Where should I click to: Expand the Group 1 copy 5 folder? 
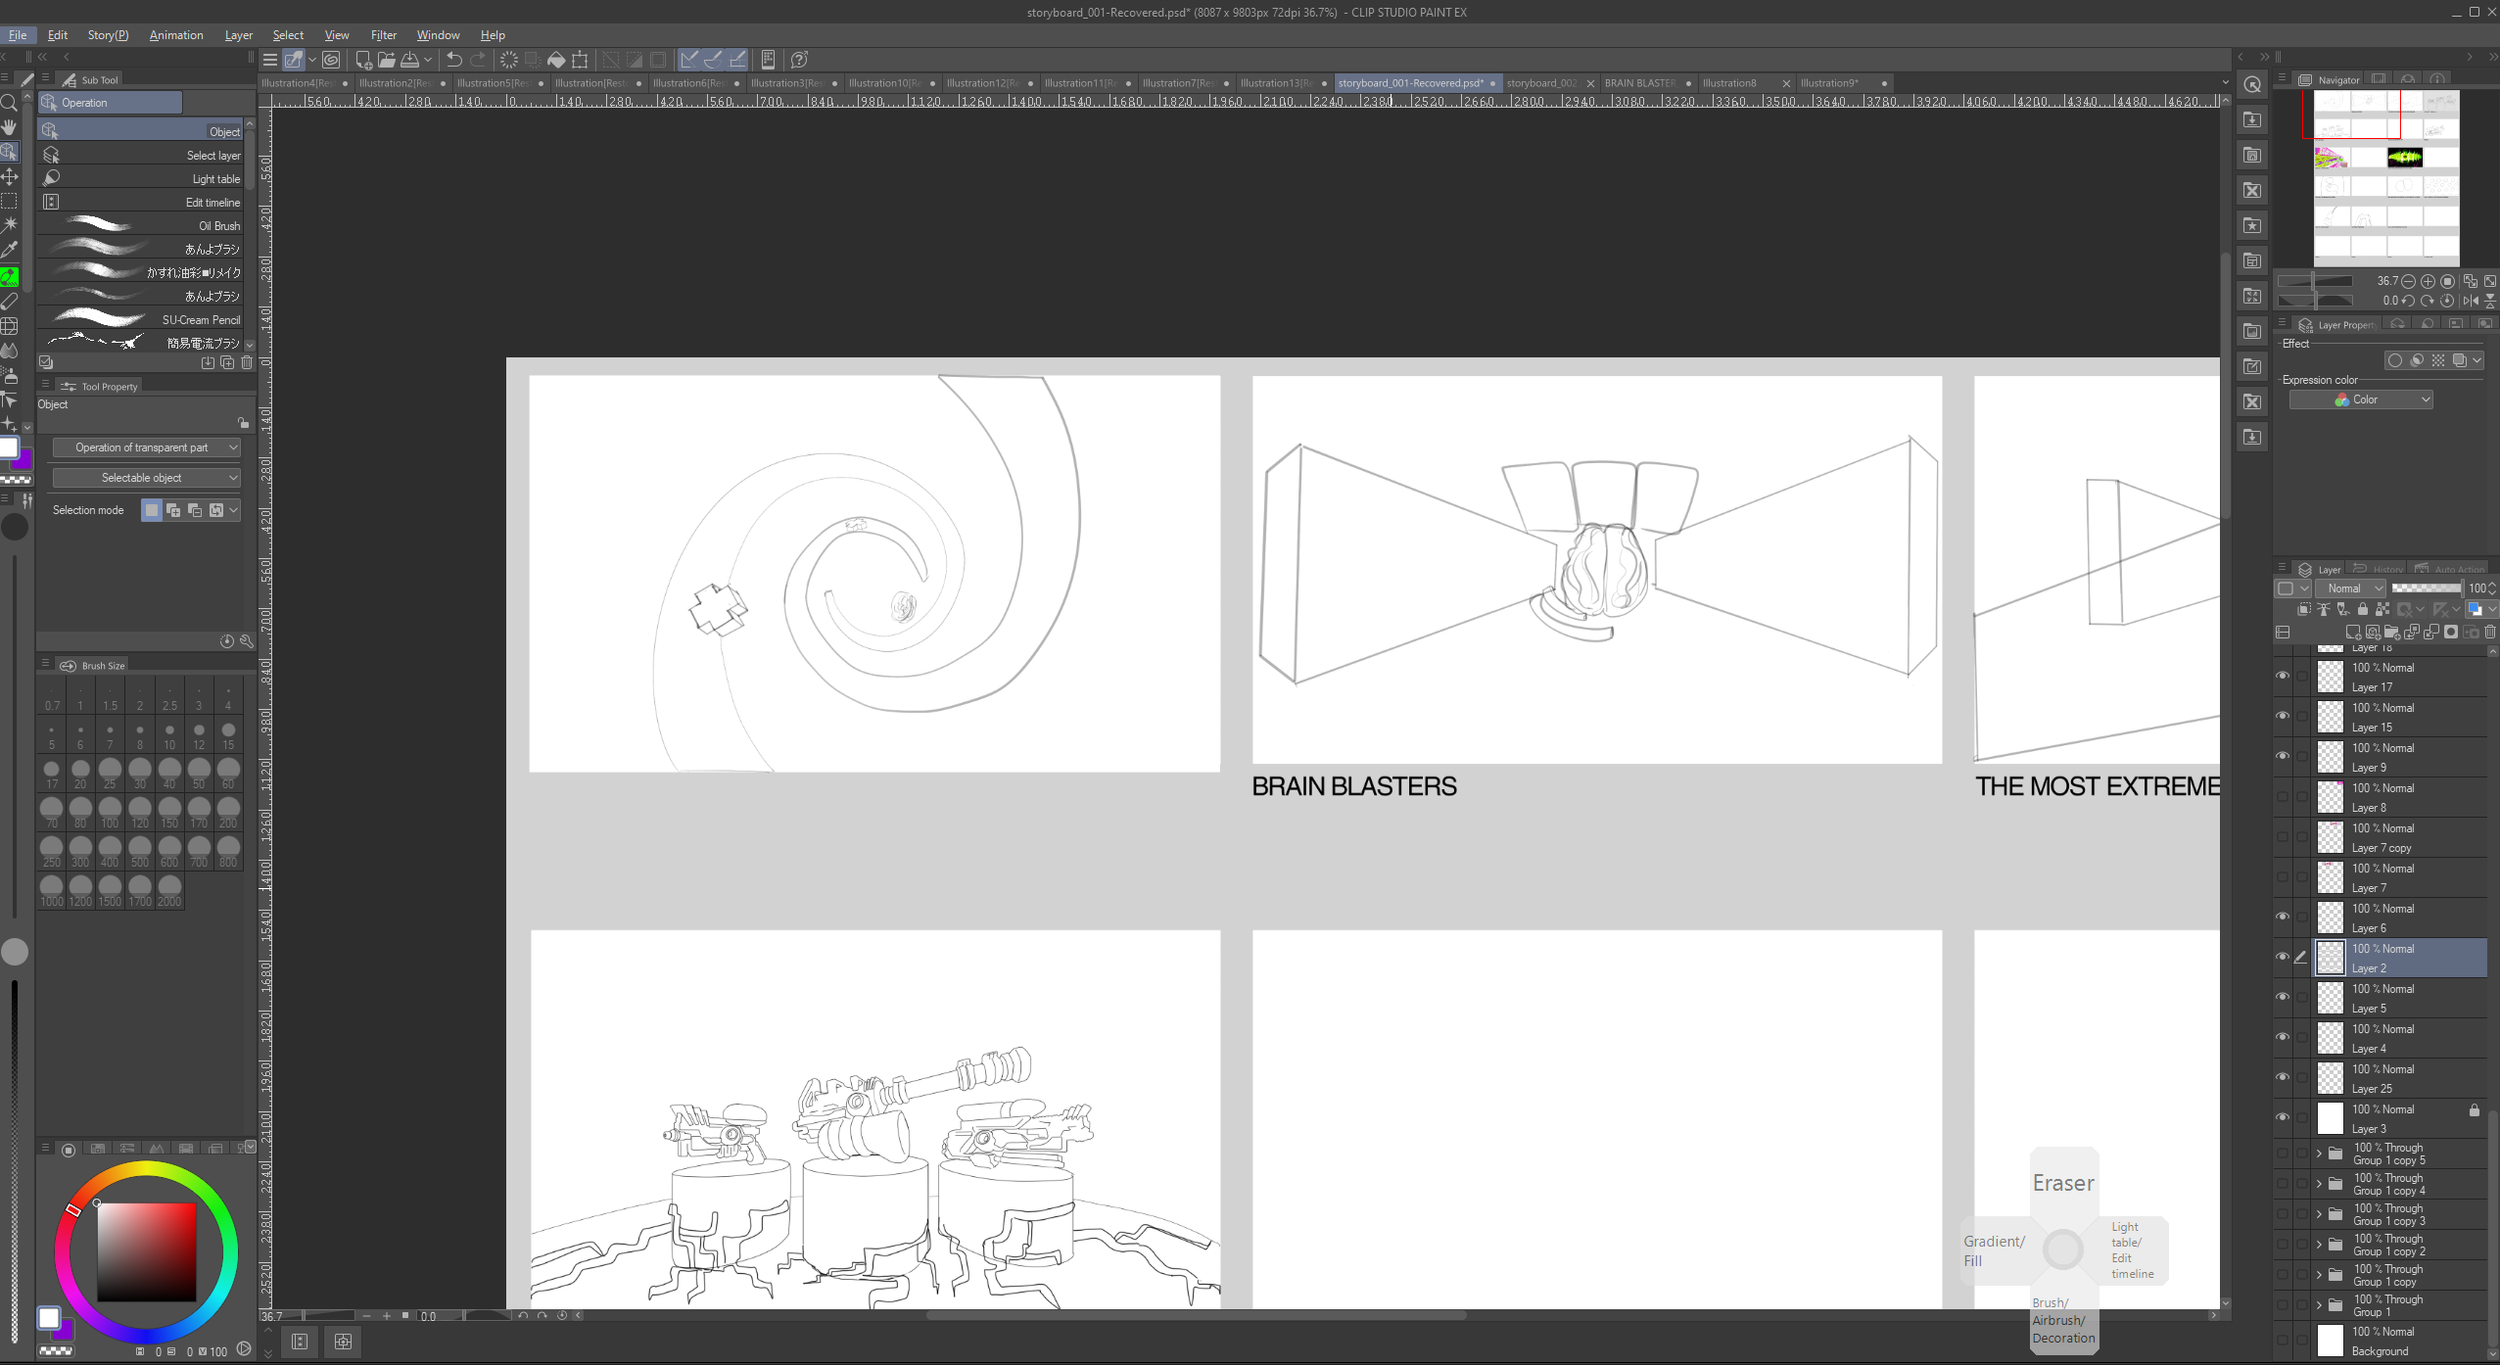[2319, 1154]
